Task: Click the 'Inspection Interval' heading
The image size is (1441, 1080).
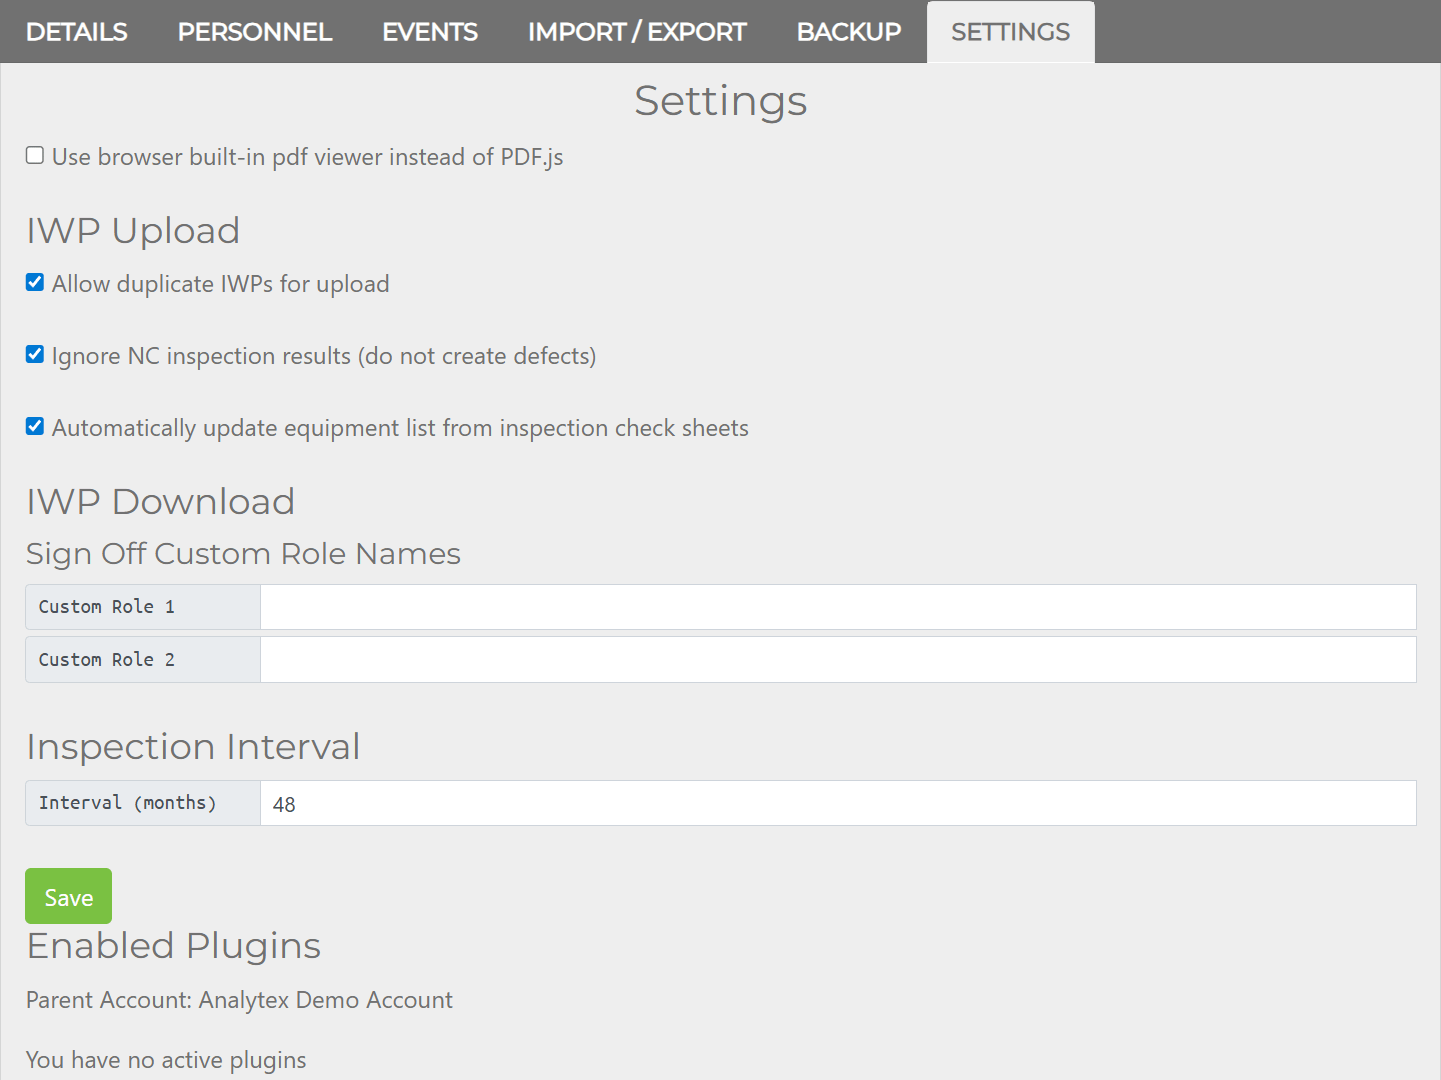Action: coord(193,747)
